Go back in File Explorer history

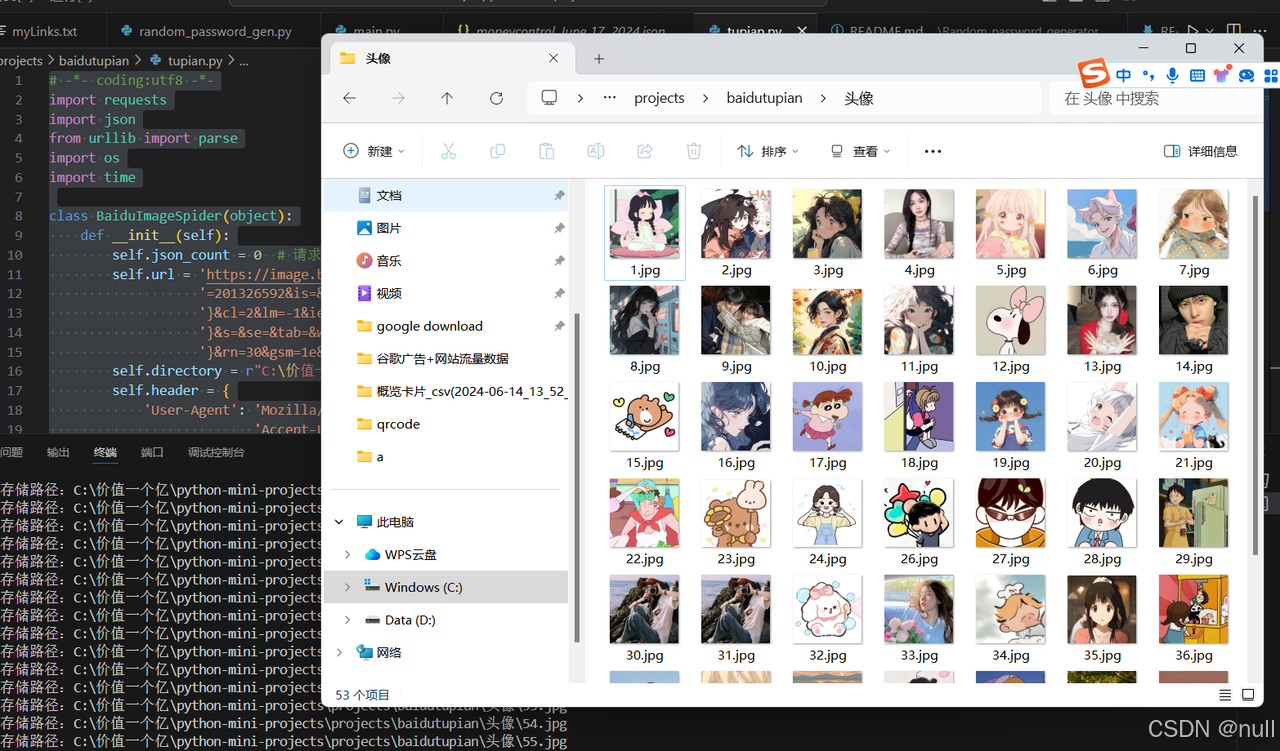point(349,98)
